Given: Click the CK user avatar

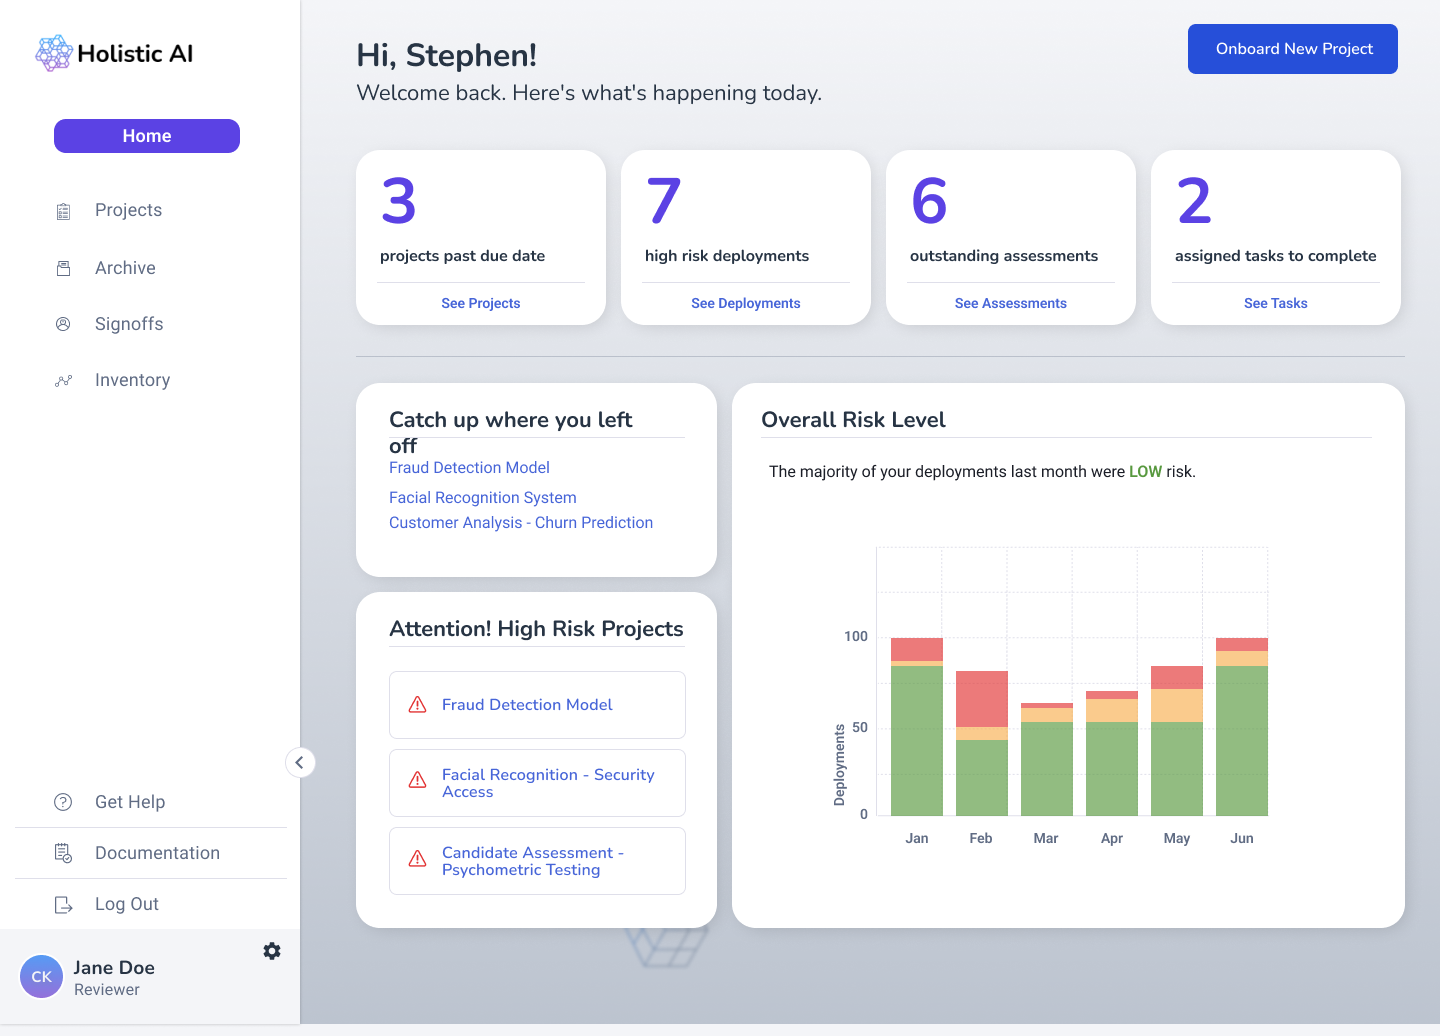Looking at the screenshot, I should (41, 977).
